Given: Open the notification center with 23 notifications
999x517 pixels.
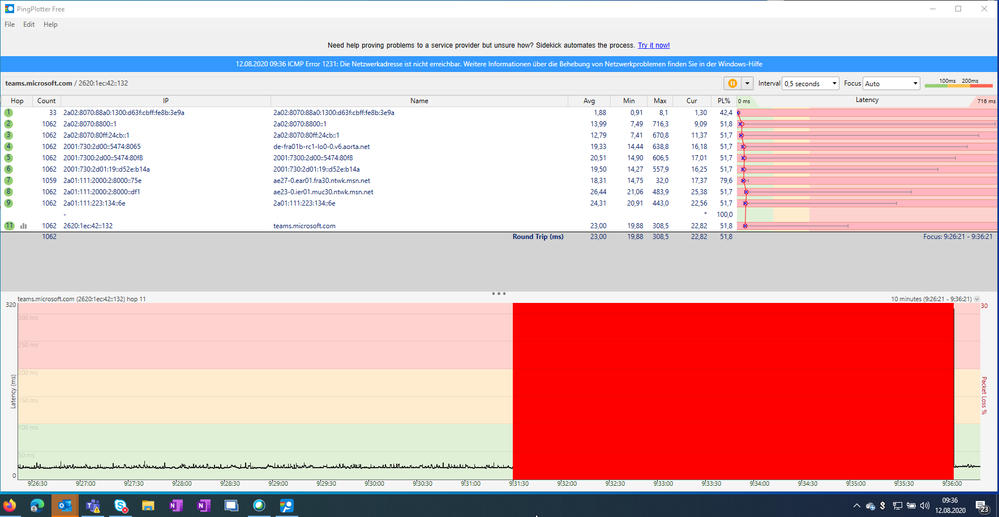Looking at the screenshot, I should (x=983, y=506).
